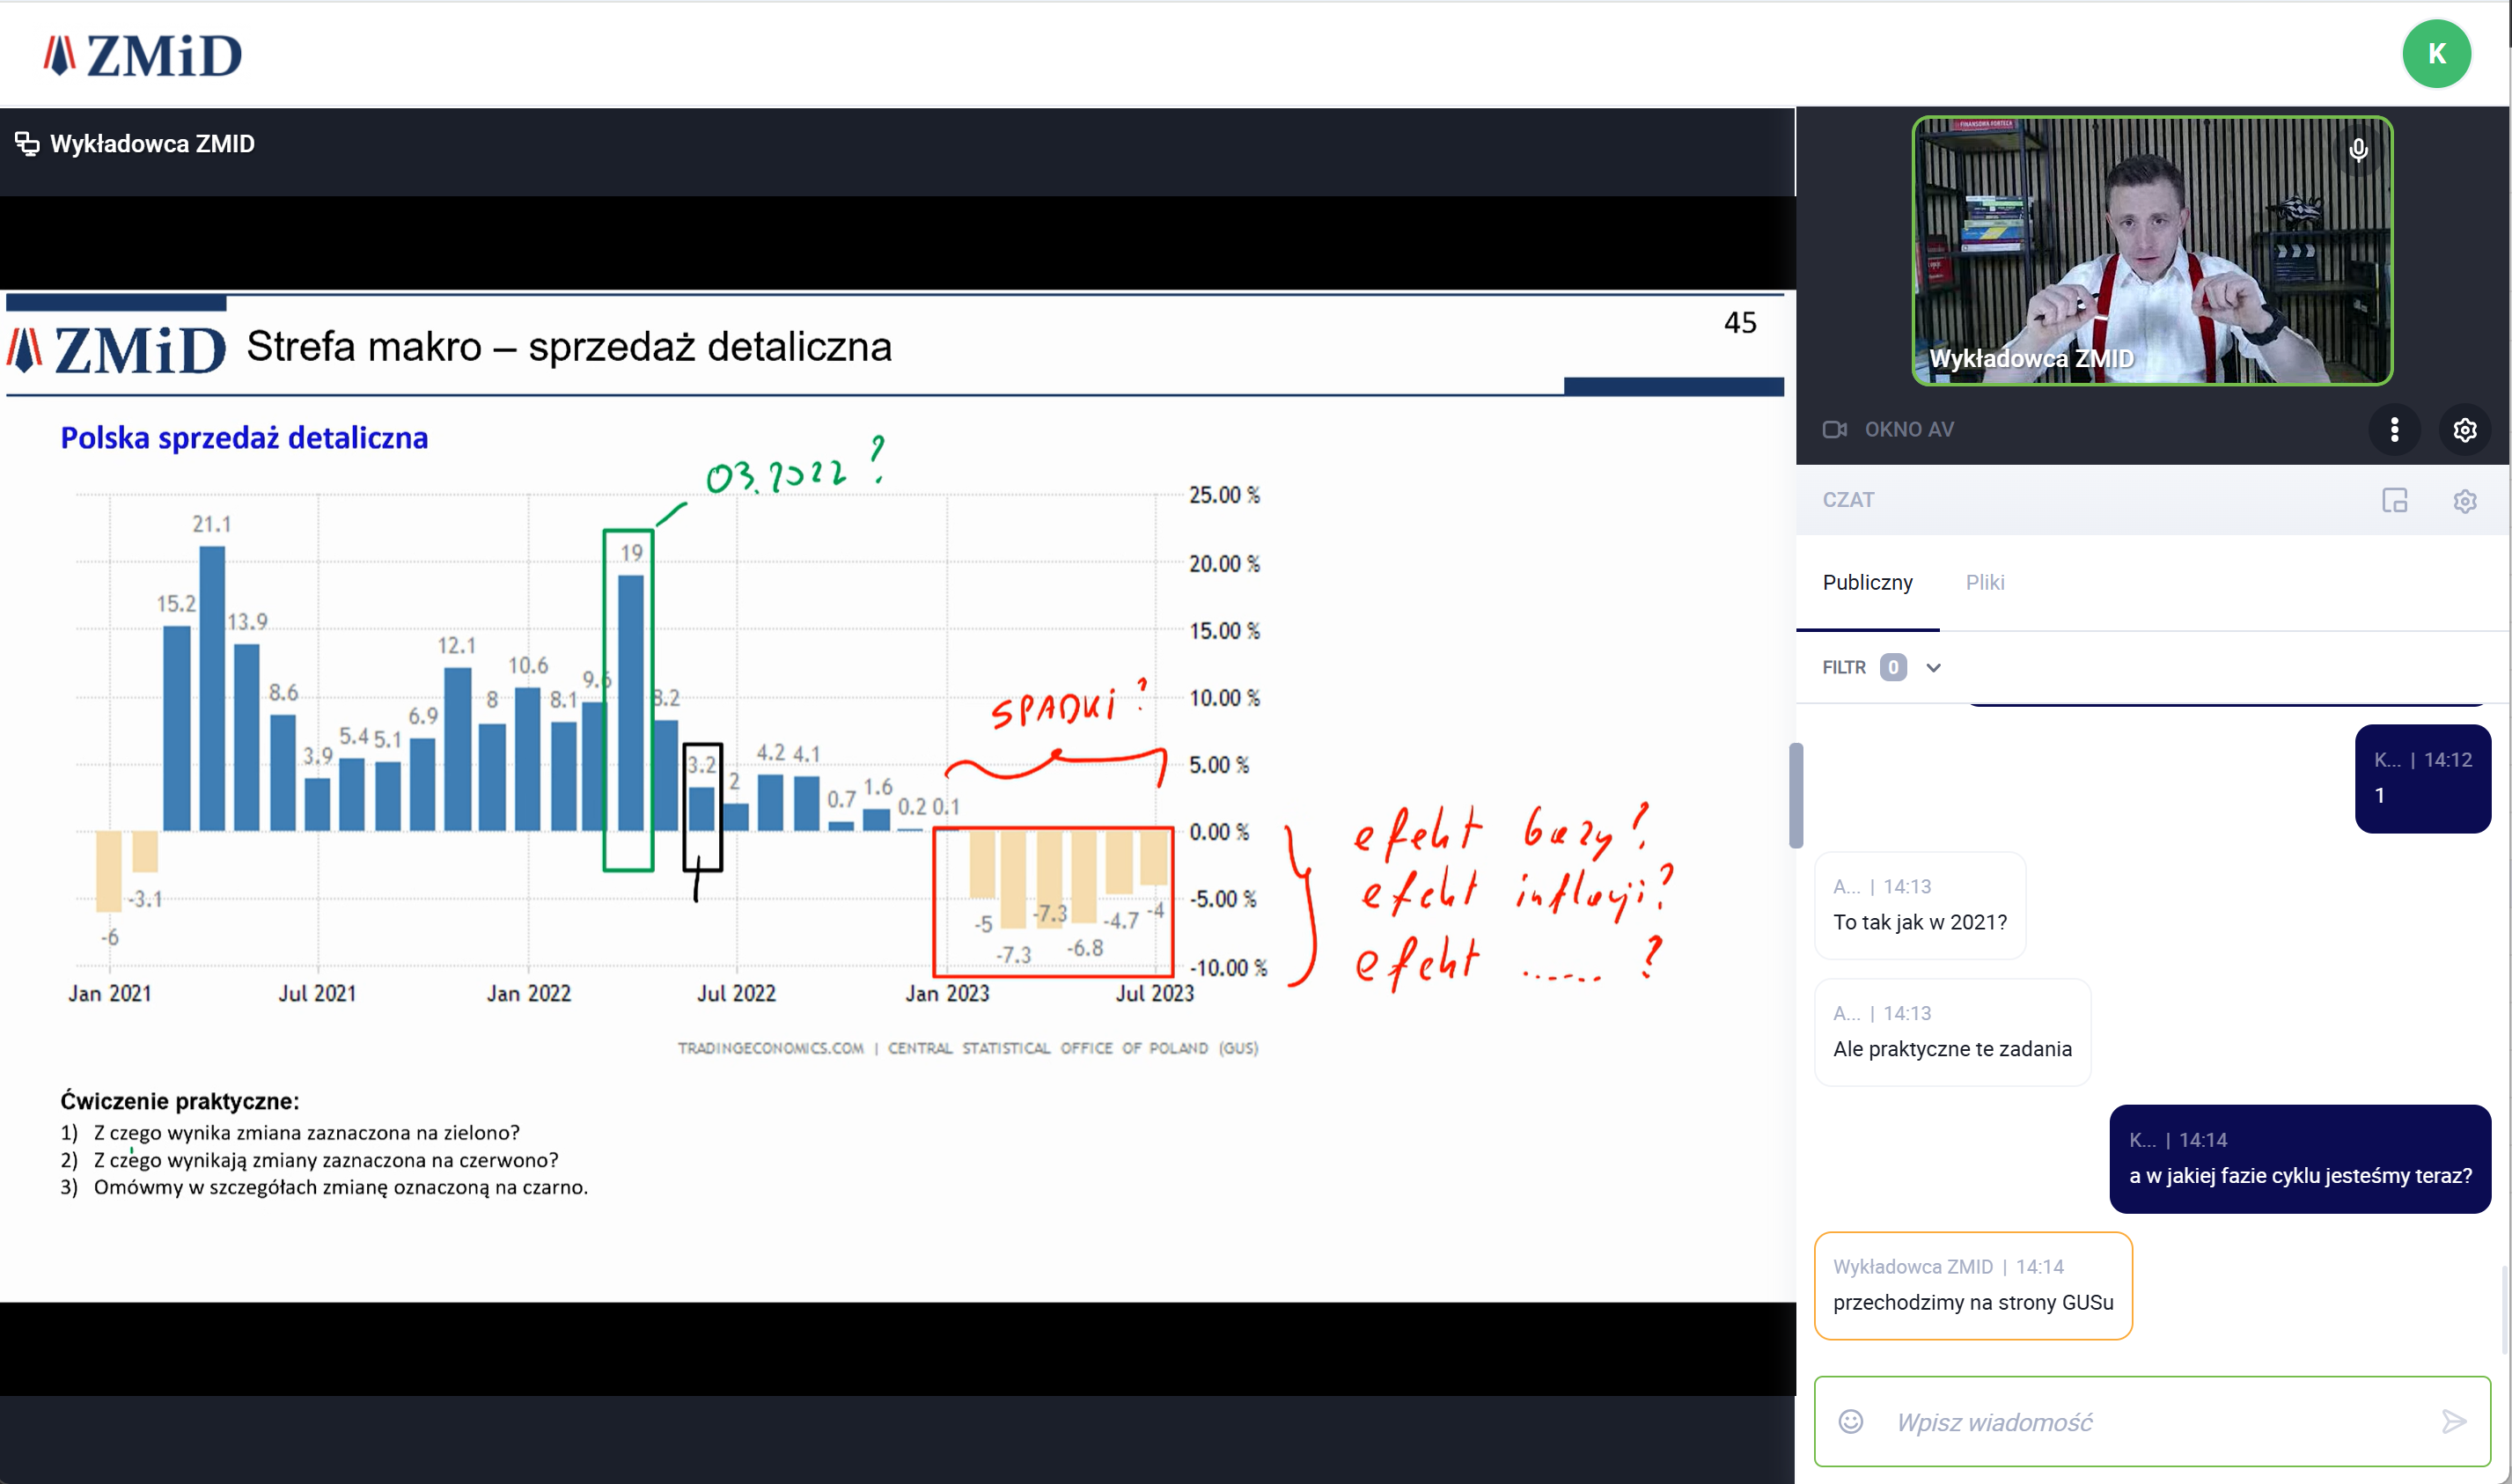The height and width of the screenshot is (1484, 2512).
Task: Pop out chat panel window icon
Action: point(2394,500)
